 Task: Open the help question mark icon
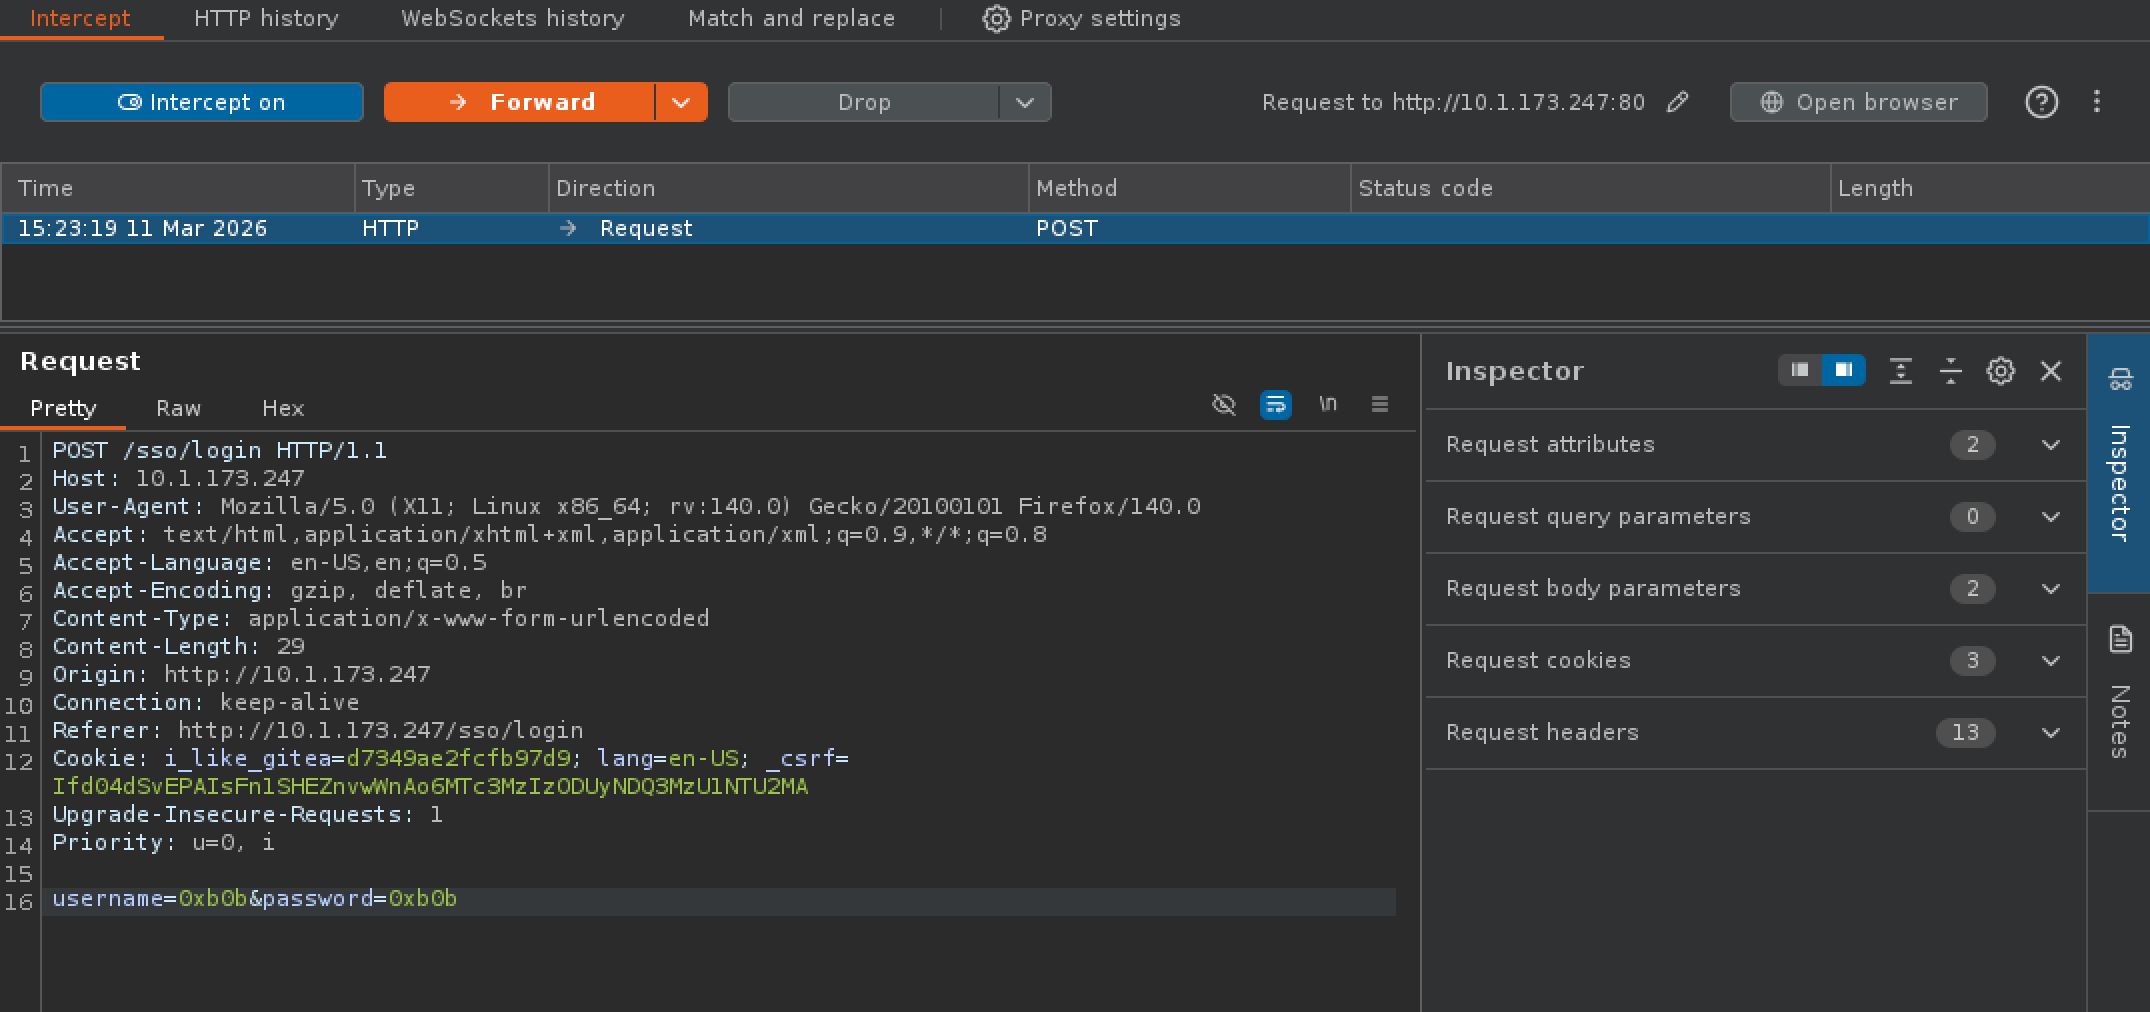point(2041,102)
